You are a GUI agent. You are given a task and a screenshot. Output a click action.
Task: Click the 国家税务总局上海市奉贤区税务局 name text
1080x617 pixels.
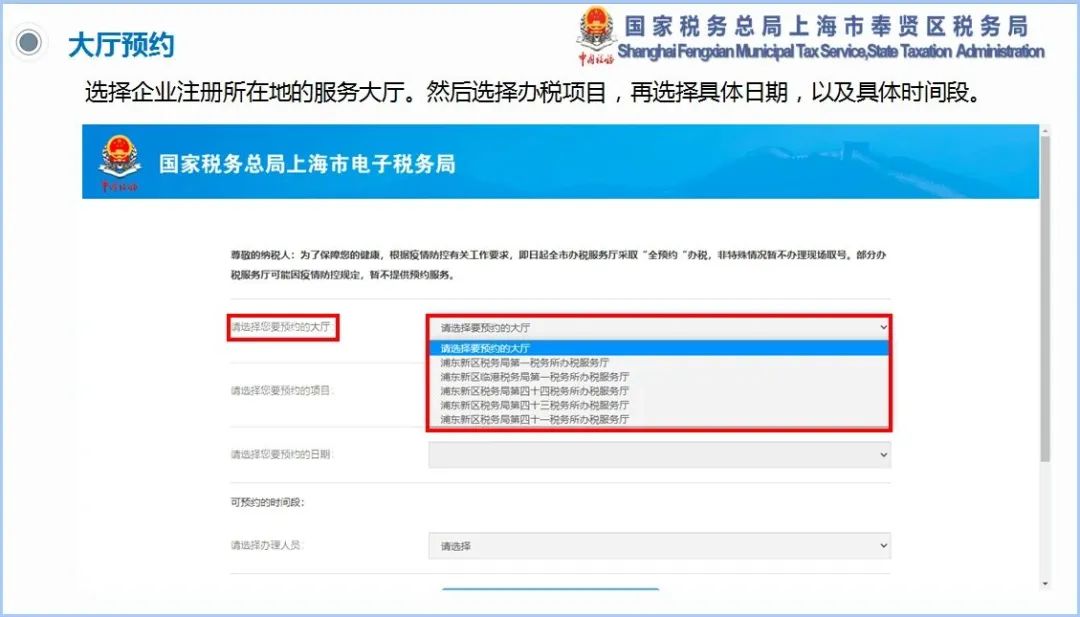coord(827,26)
